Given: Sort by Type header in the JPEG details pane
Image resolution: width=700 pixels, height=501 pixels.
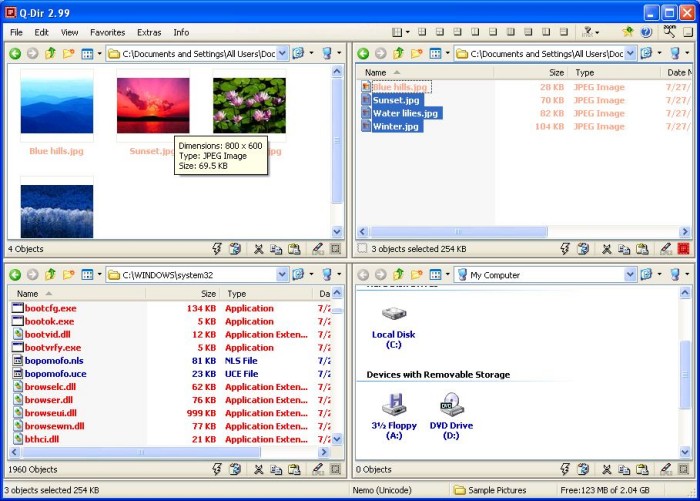Looking at the screenshot, I should (x=614, y=72).
